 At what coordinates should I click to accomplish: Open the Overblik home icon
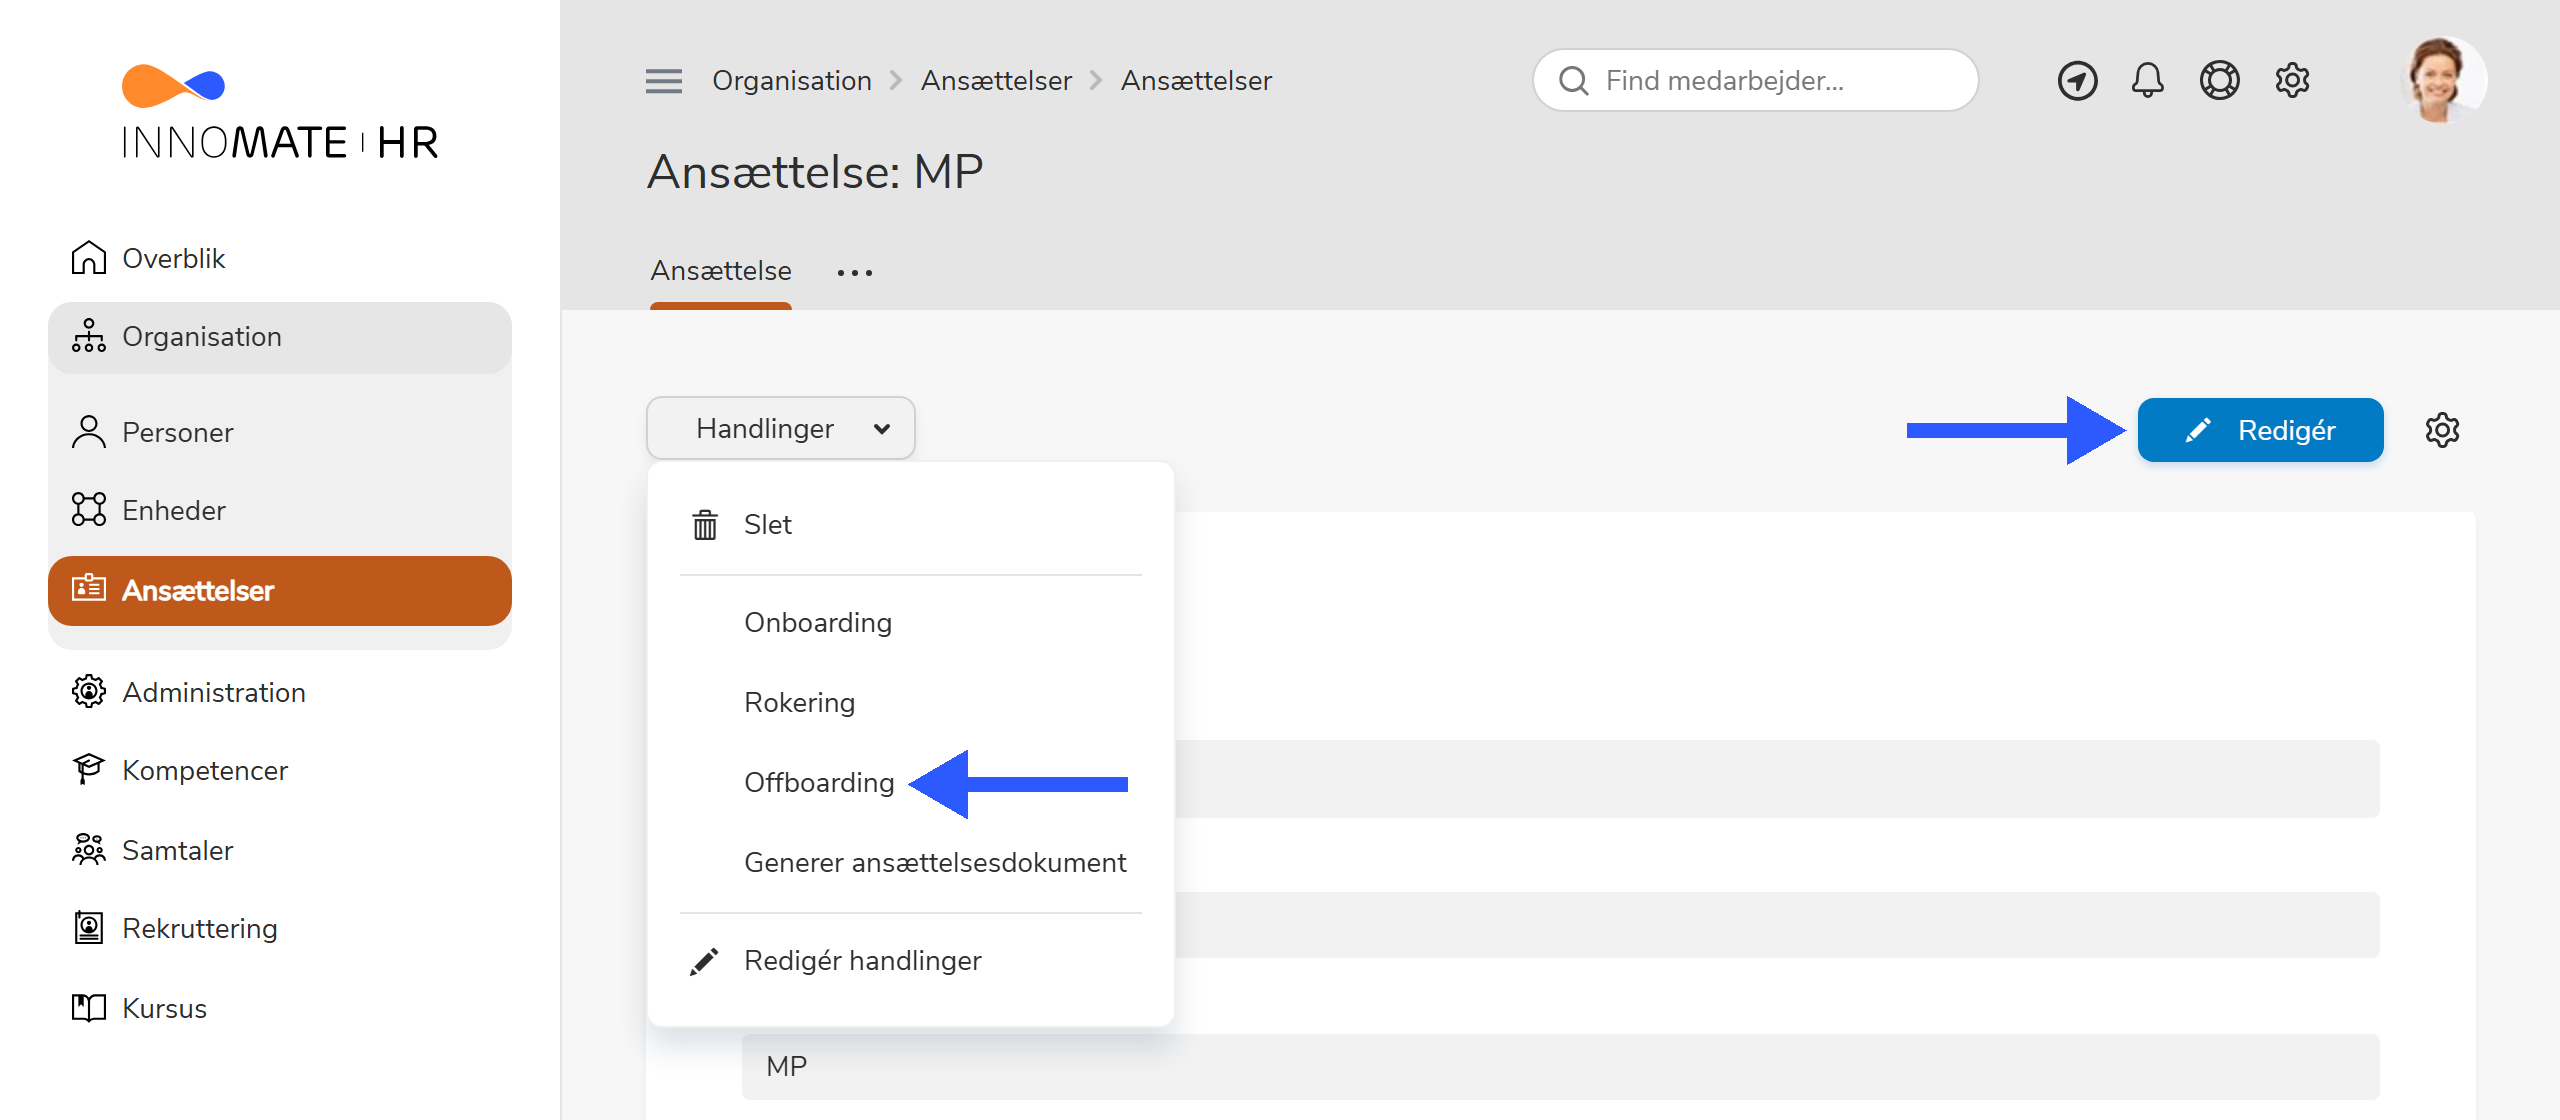[x=90, y=257]
